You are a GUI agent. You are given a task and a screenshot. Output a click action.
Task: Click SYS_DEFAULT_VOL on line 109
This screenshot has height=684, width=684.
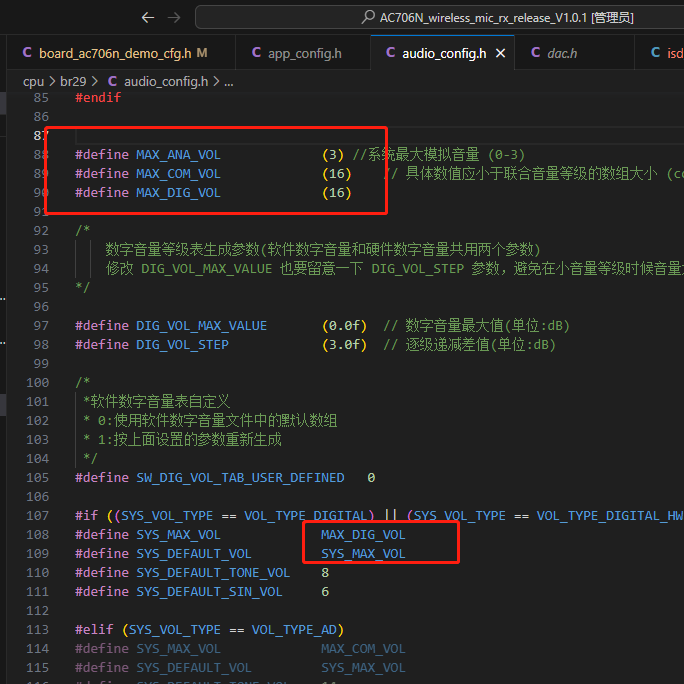(194, 554)
